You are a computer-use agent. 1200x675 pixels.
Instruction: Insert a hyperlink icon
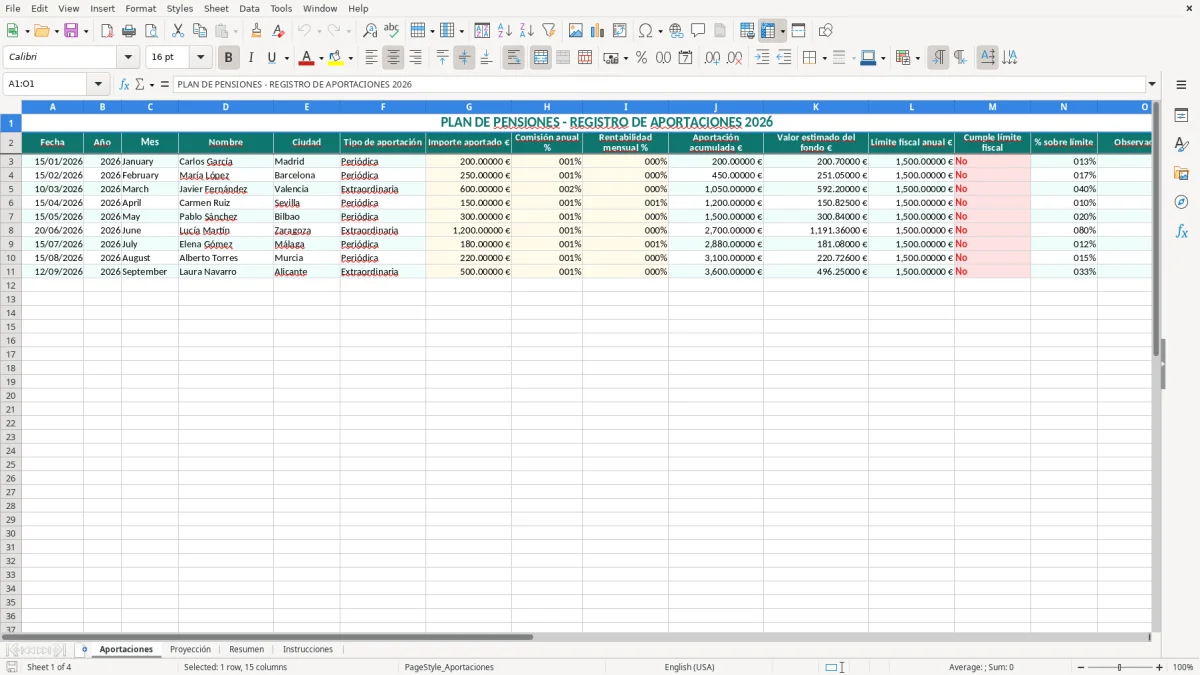[676, 31]
